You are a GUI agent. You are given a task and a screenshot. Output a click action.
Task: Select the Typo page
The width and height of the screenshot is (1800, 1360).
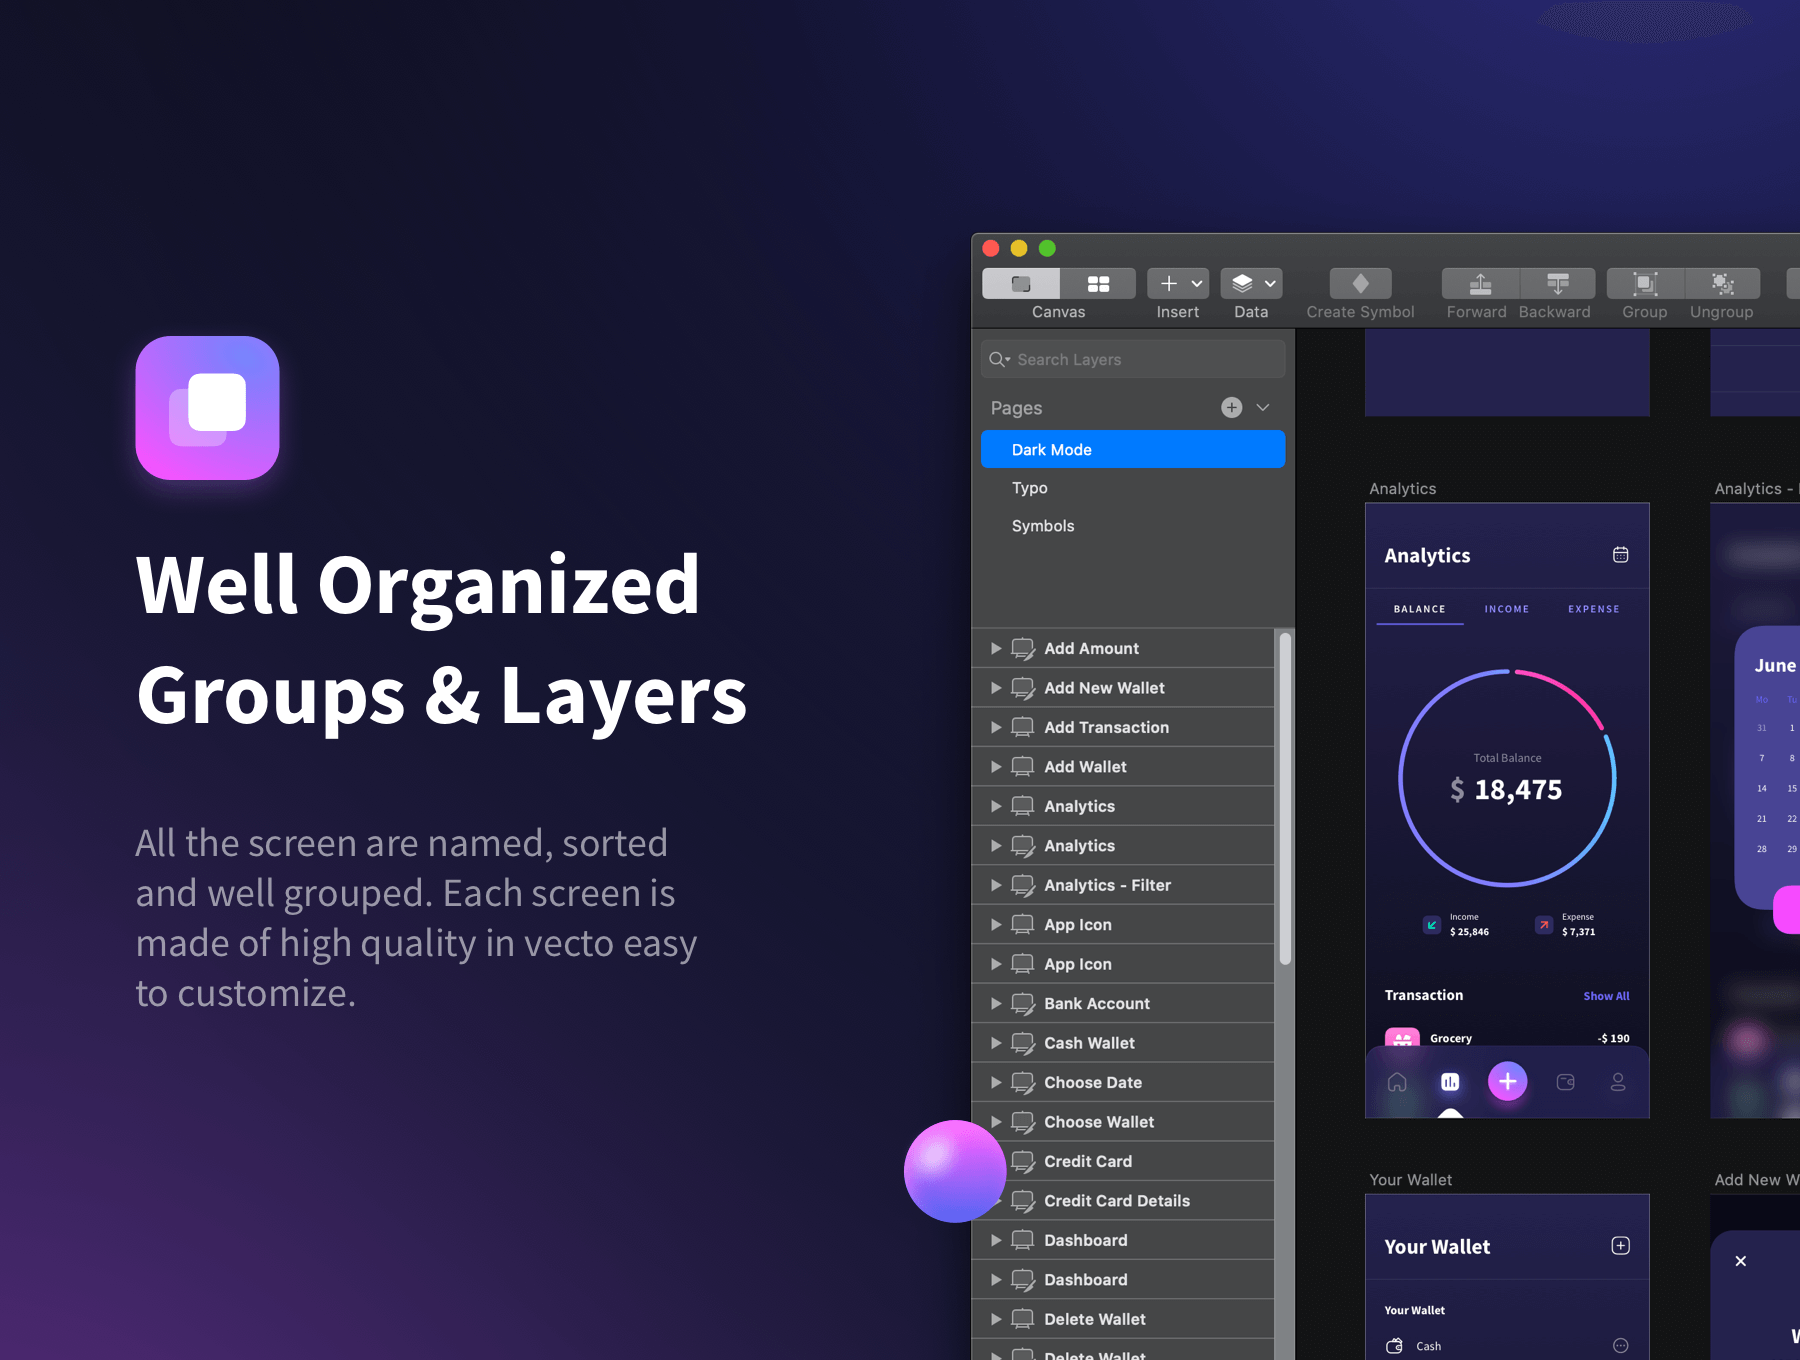[x=1030, y=488]
